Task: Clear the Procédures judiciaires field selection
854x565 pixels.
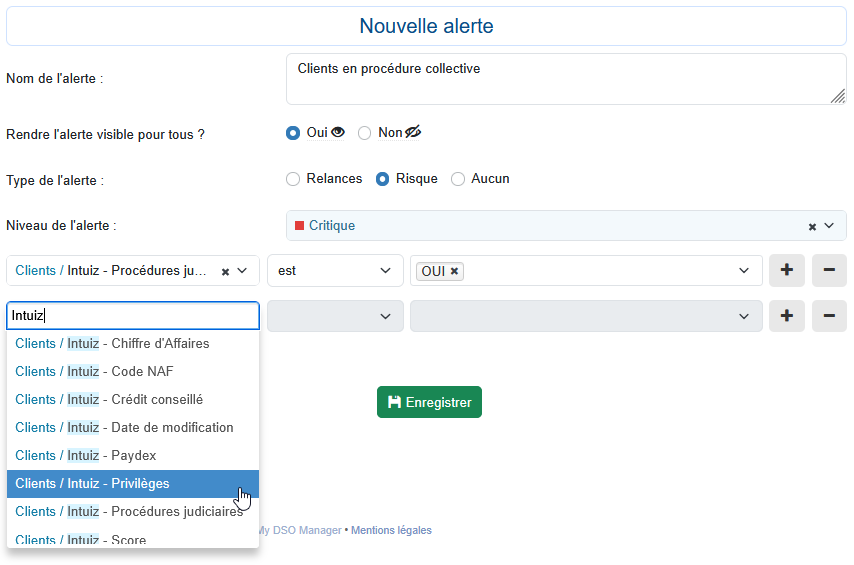Action: 225,271
